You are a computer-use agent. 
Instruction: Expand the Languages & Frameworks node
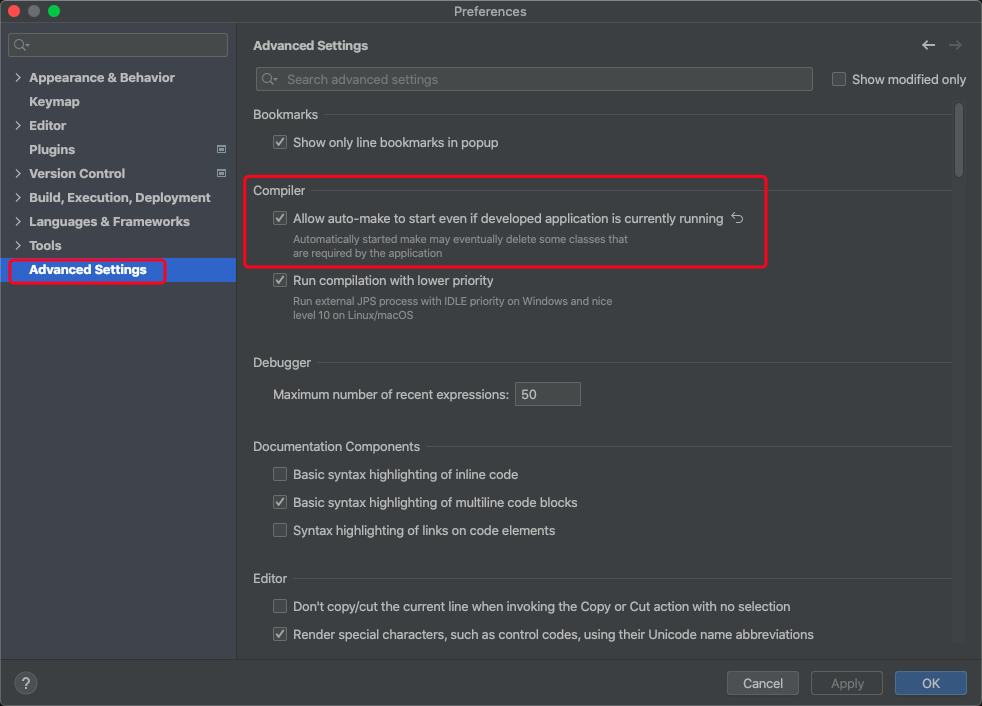(x=18, y=221)
